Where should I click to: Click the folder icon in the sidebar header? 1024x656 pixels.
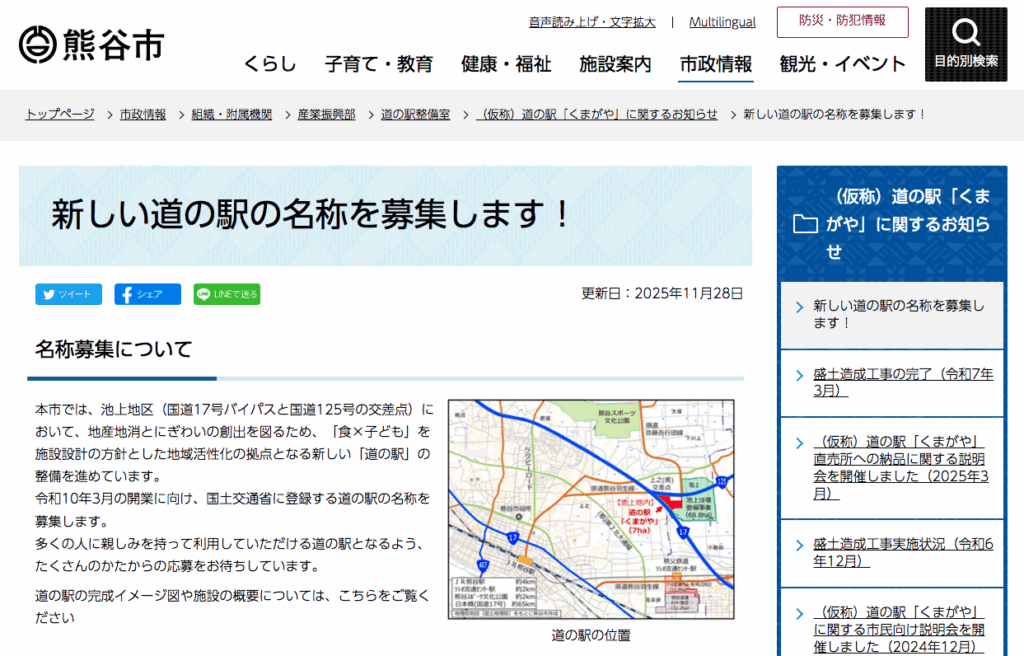(x=805, y=224)
